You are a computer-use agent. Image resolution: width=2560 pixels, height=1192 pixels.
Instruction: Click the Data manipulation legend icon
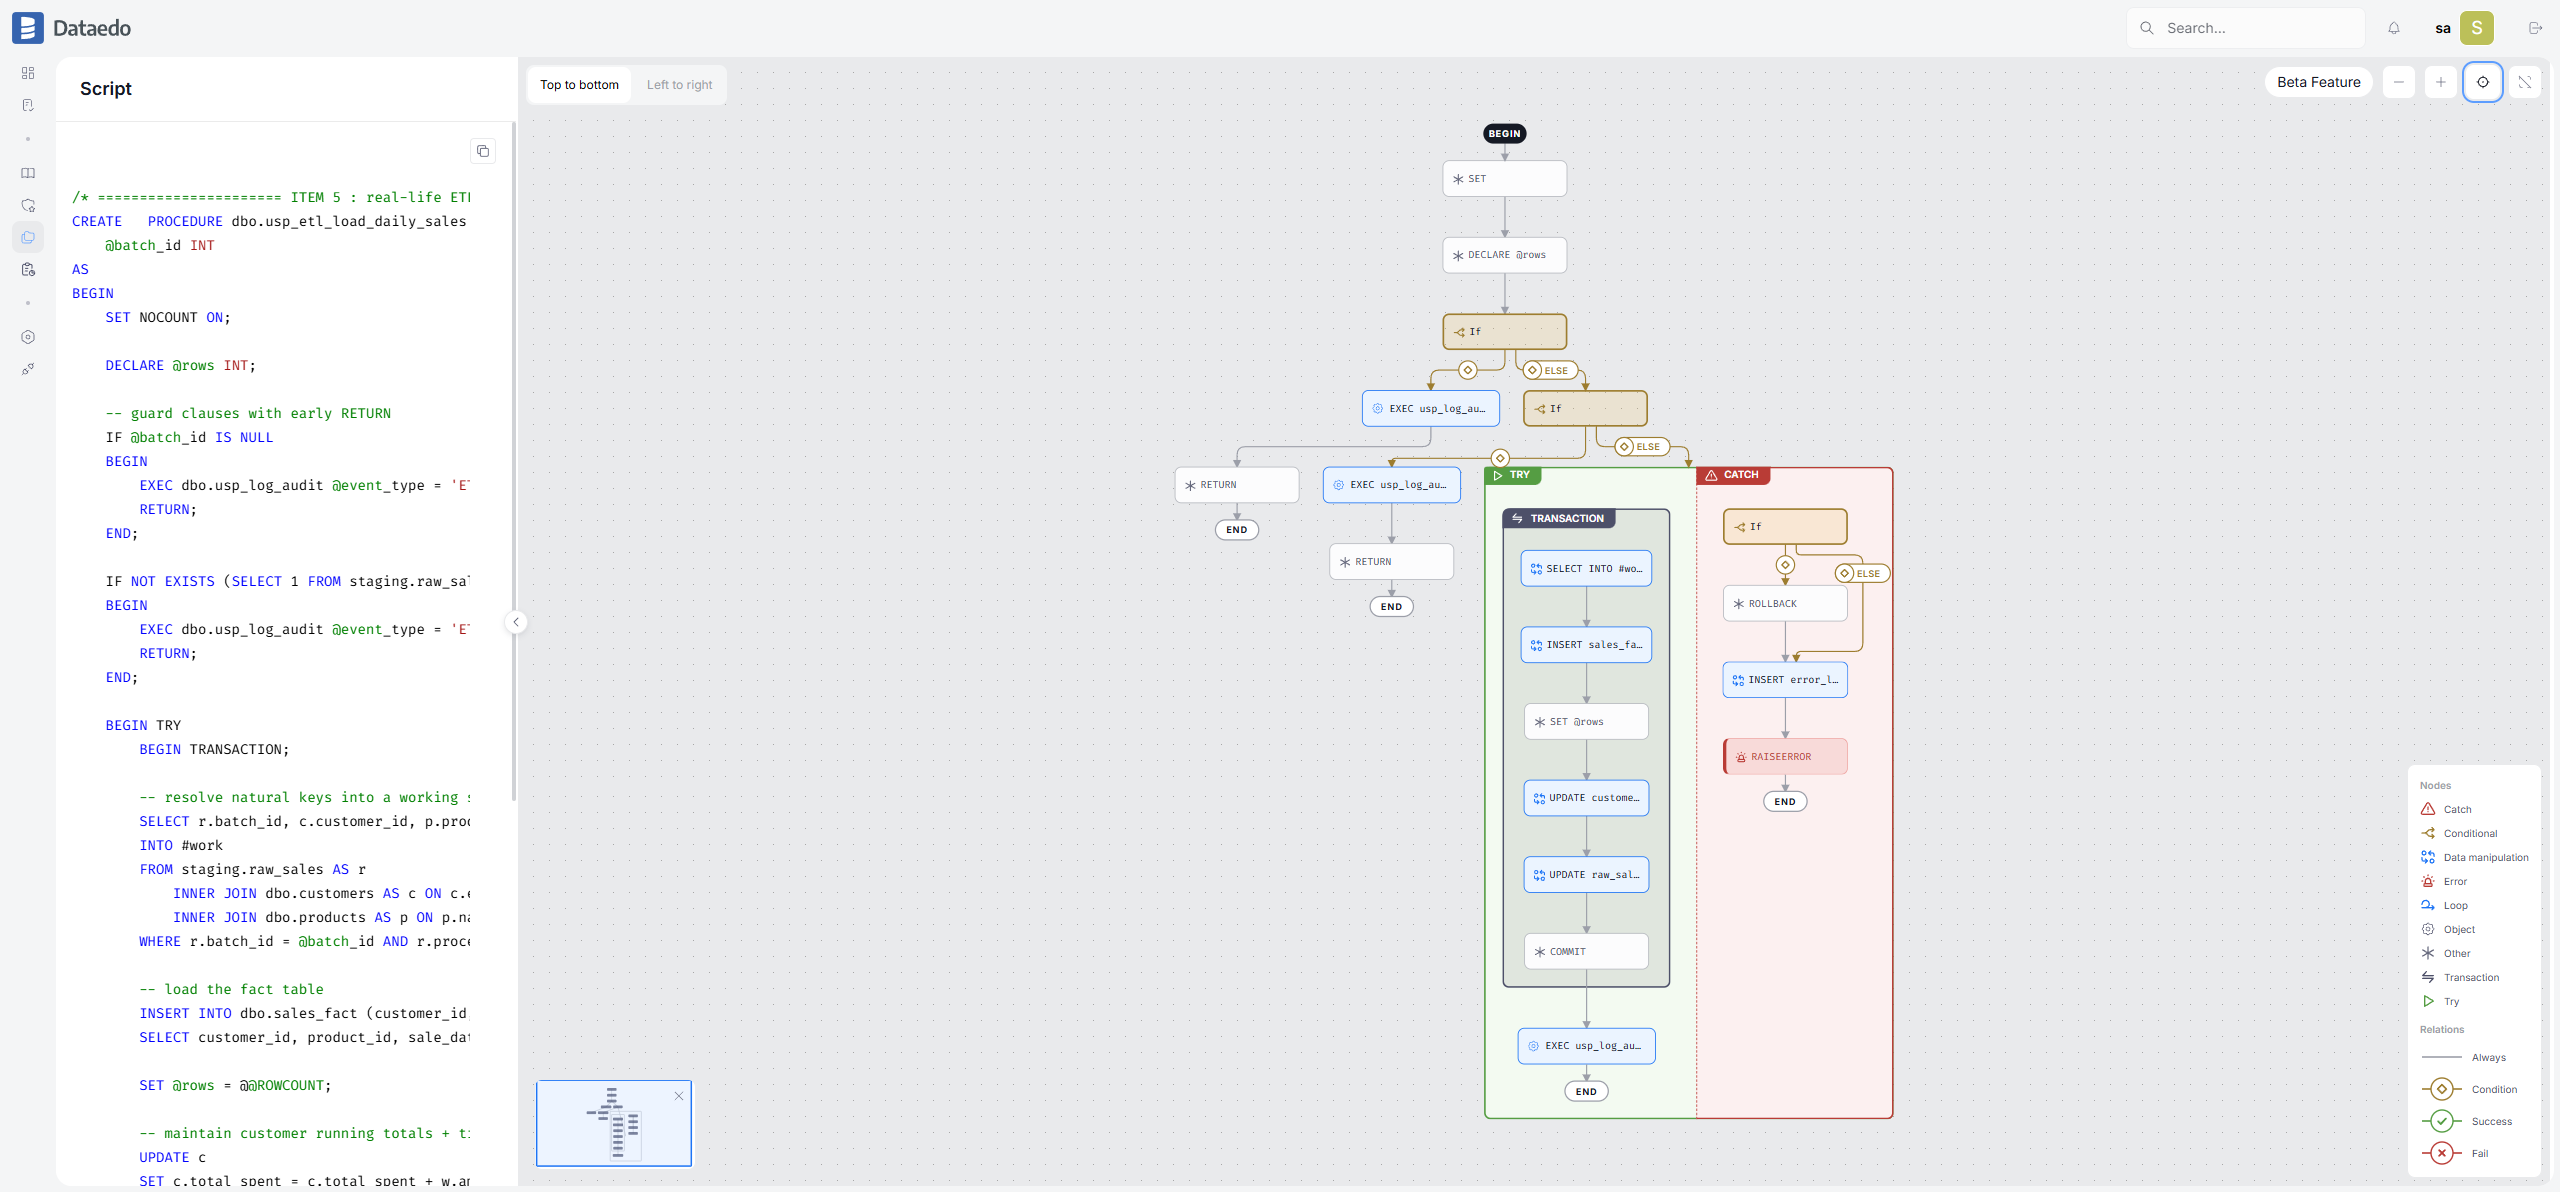point(2428,857)
